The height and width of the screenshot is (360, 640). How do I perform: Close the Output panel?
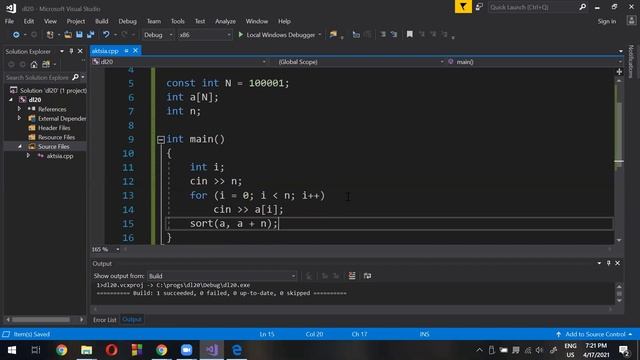click(x=618, y=263)
